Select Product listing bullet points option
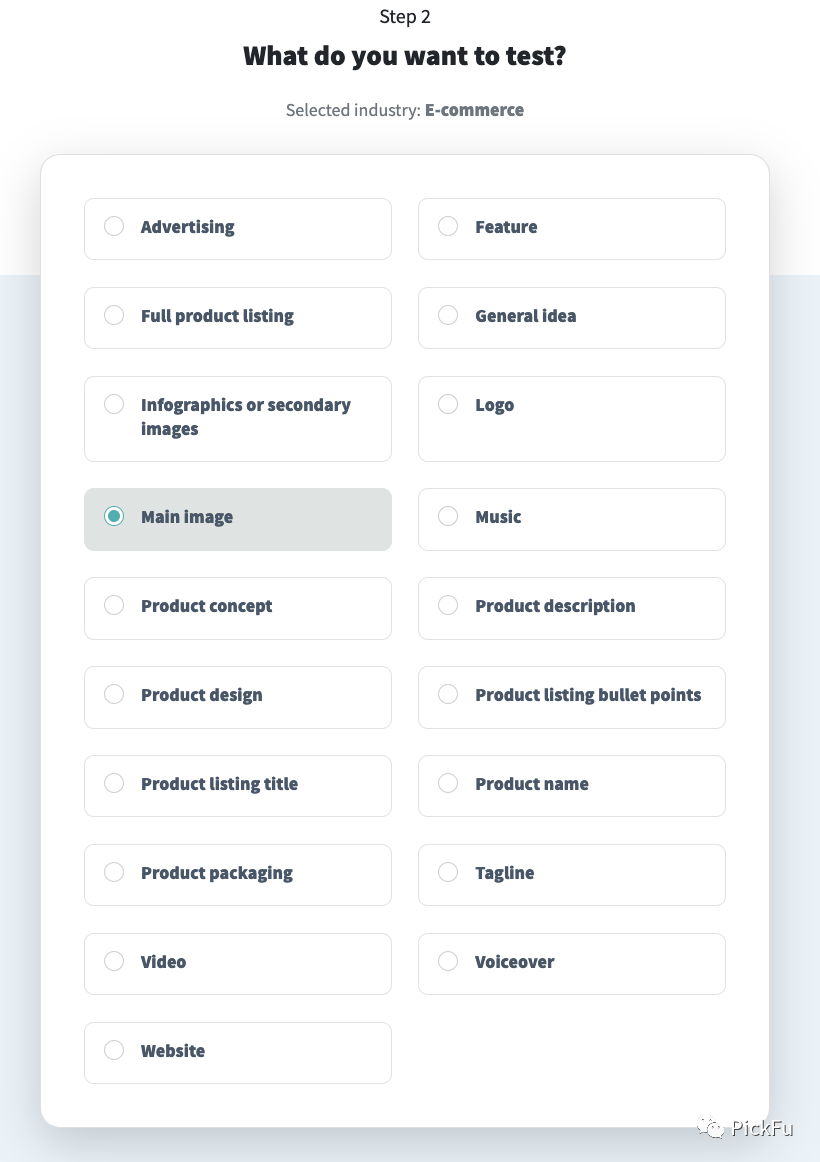The image size is (820, 1162). [448, 695]
